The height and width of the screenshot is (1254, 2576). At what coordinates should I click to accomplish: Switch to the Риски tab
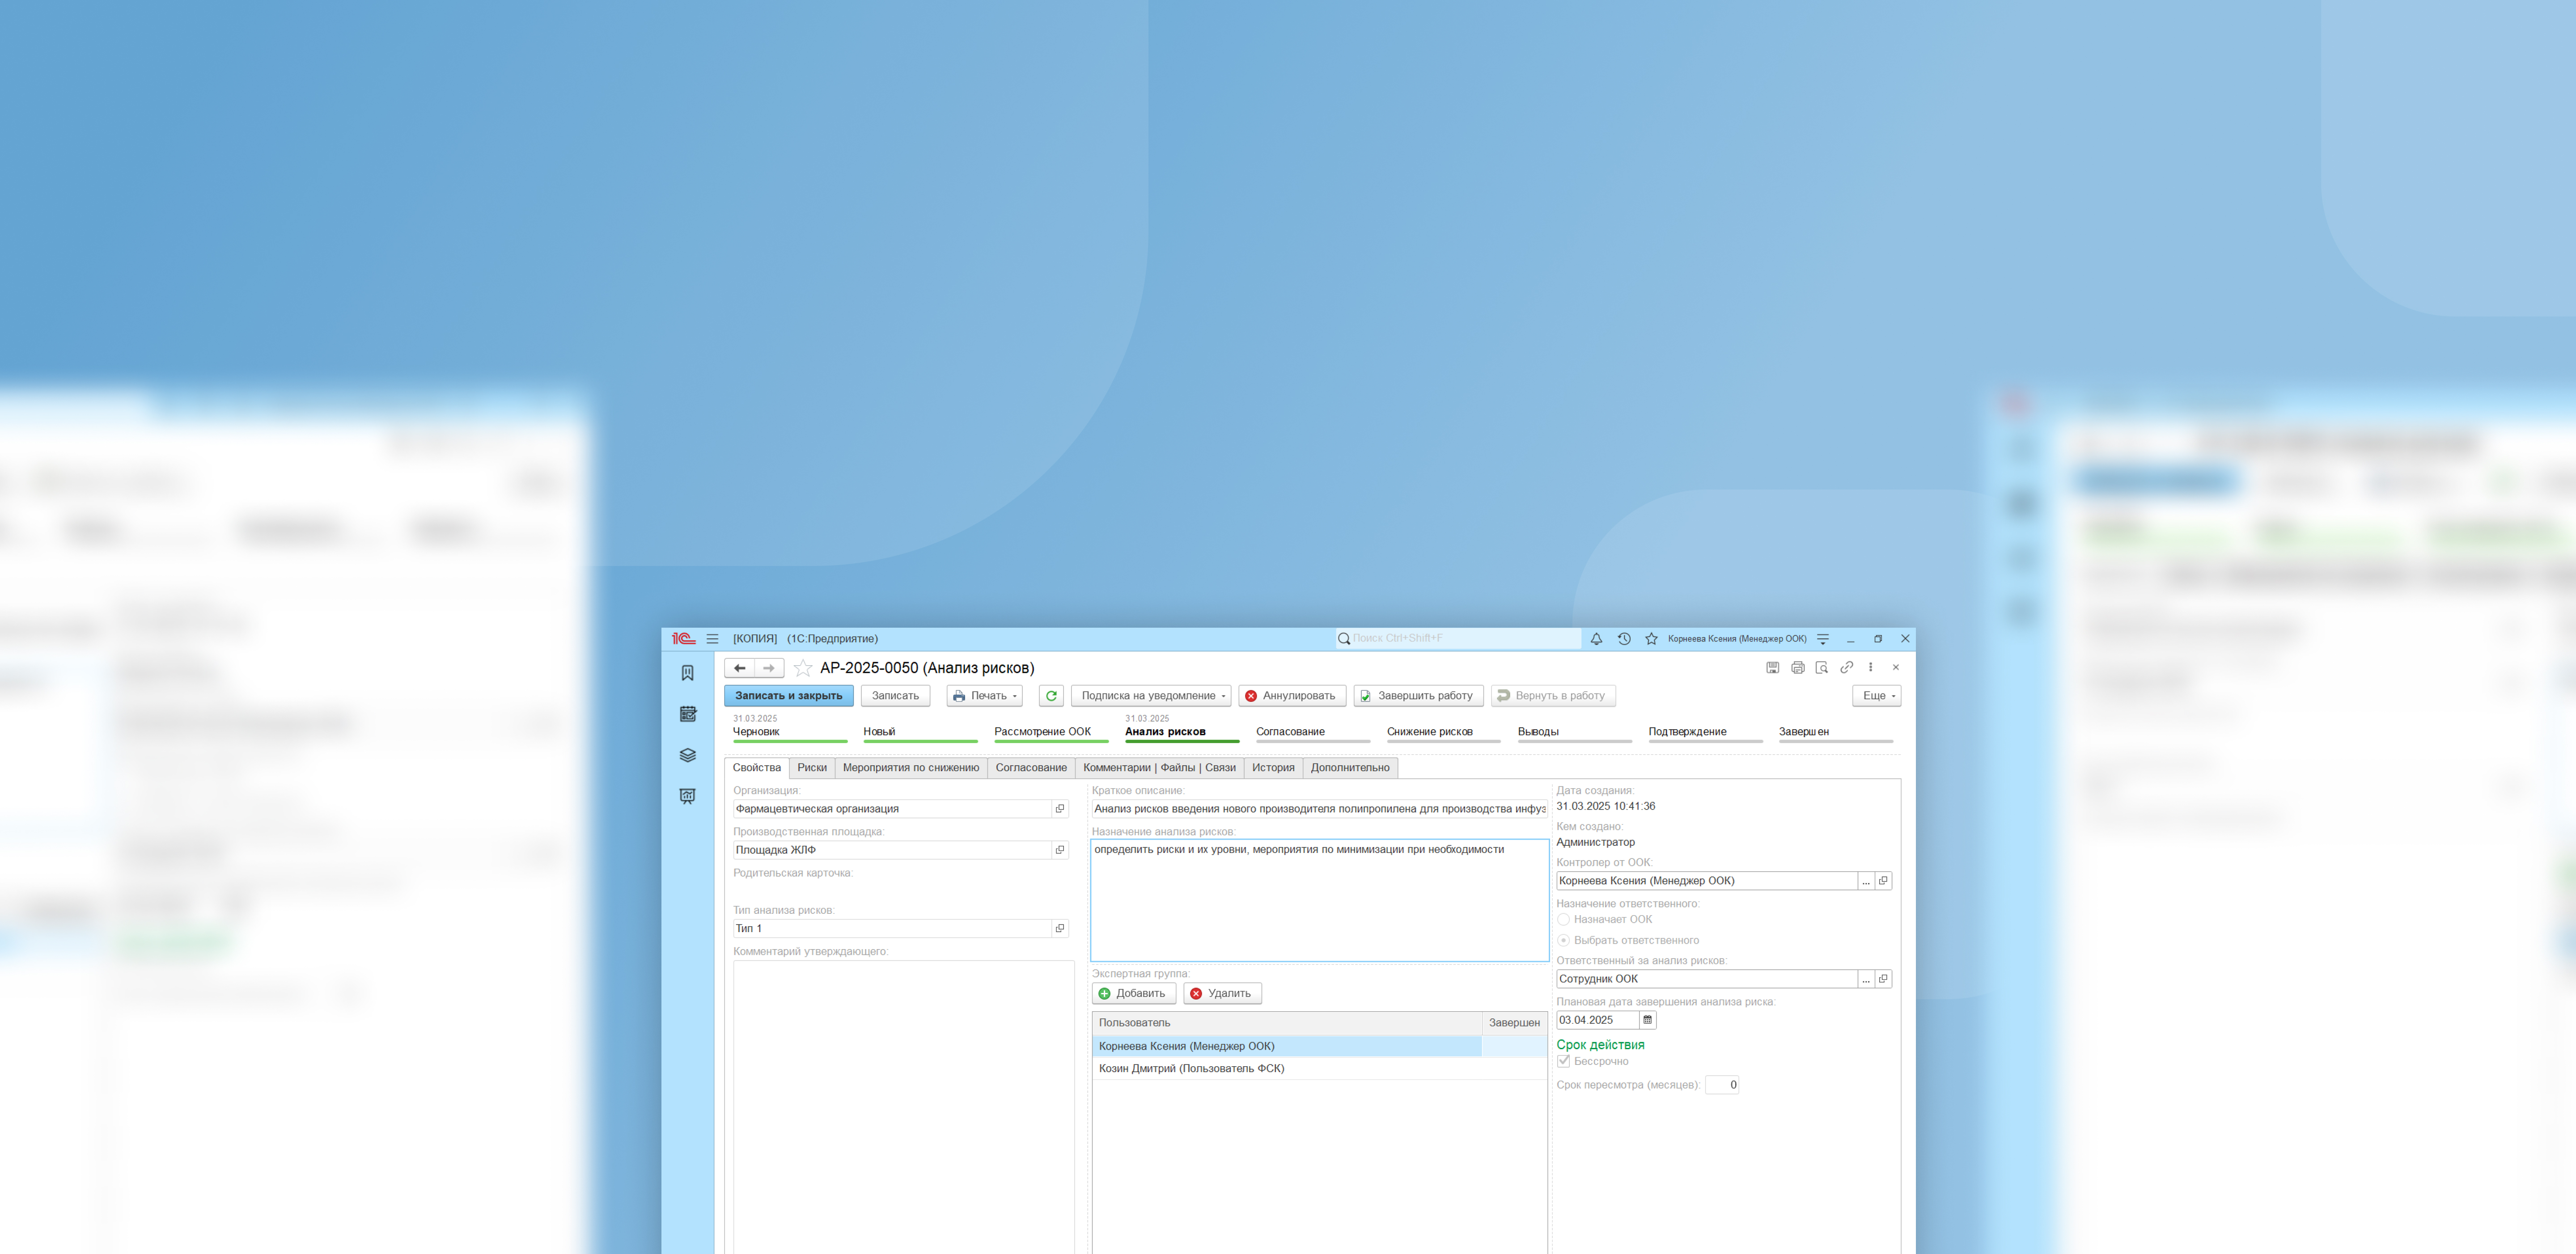click(812, 768)
